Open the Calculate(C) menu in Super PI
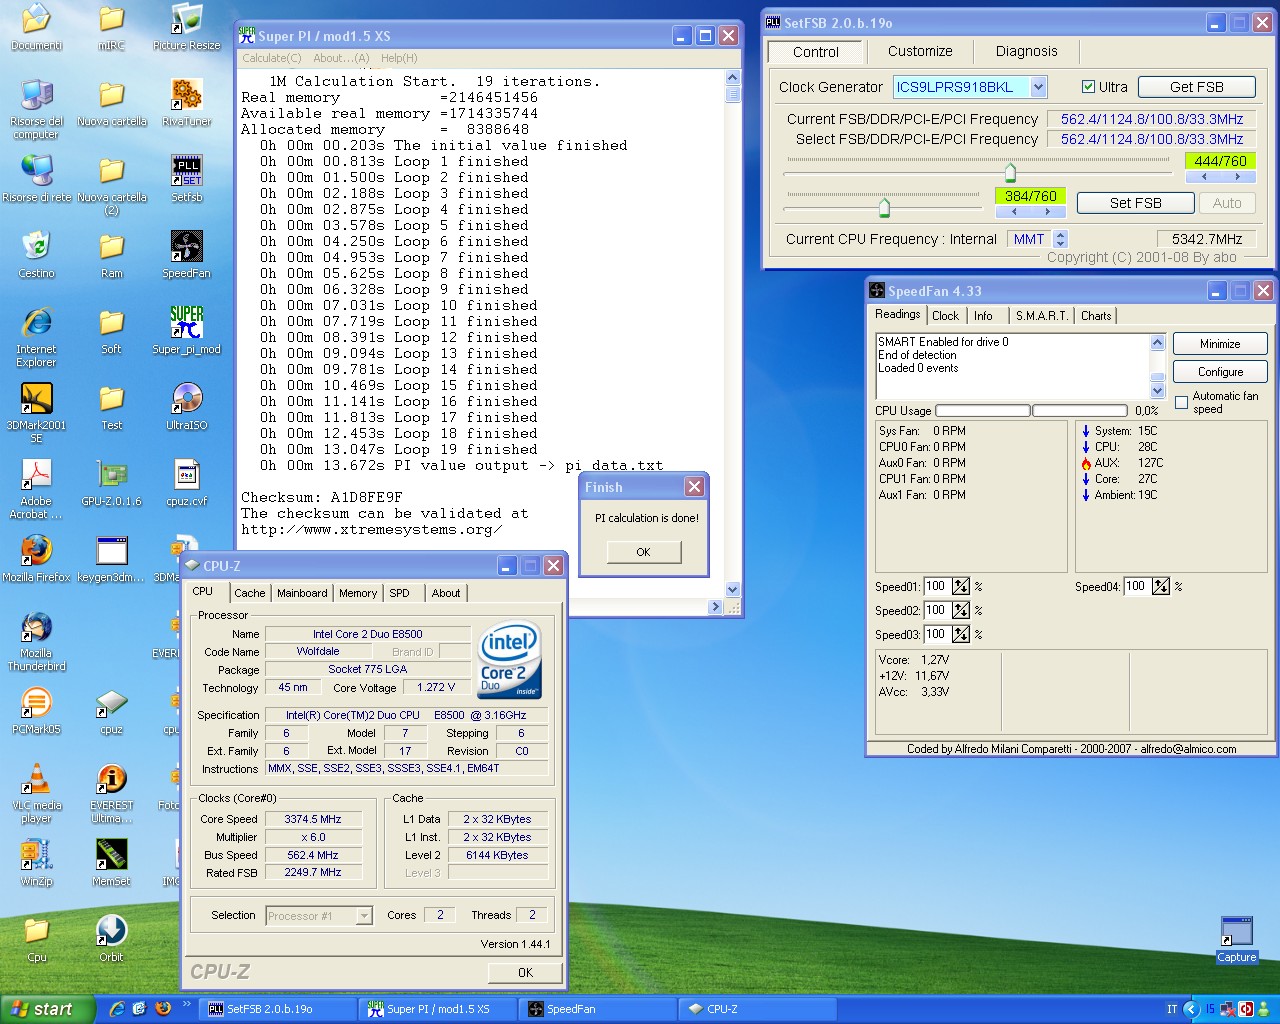 tap(272, 58)
